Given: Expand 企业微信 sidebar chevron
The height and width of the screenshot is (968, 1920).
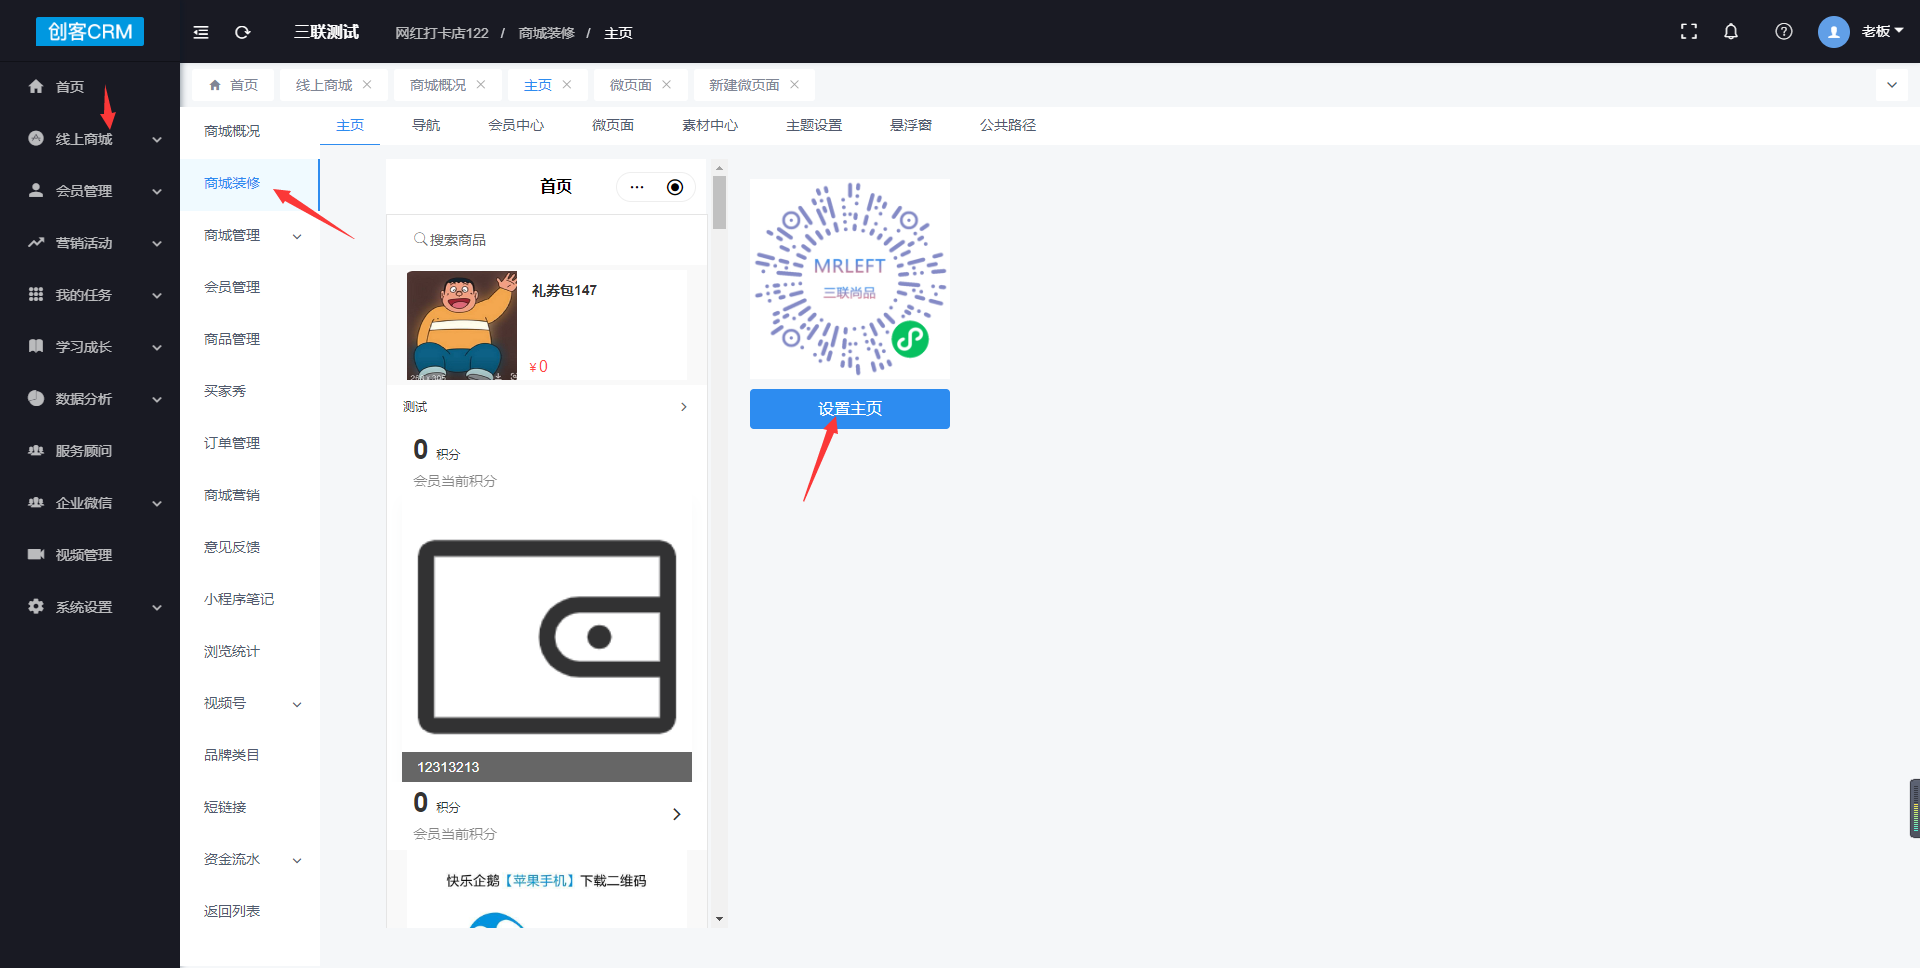Looking at the screenshot, I should tap(157, 504).
